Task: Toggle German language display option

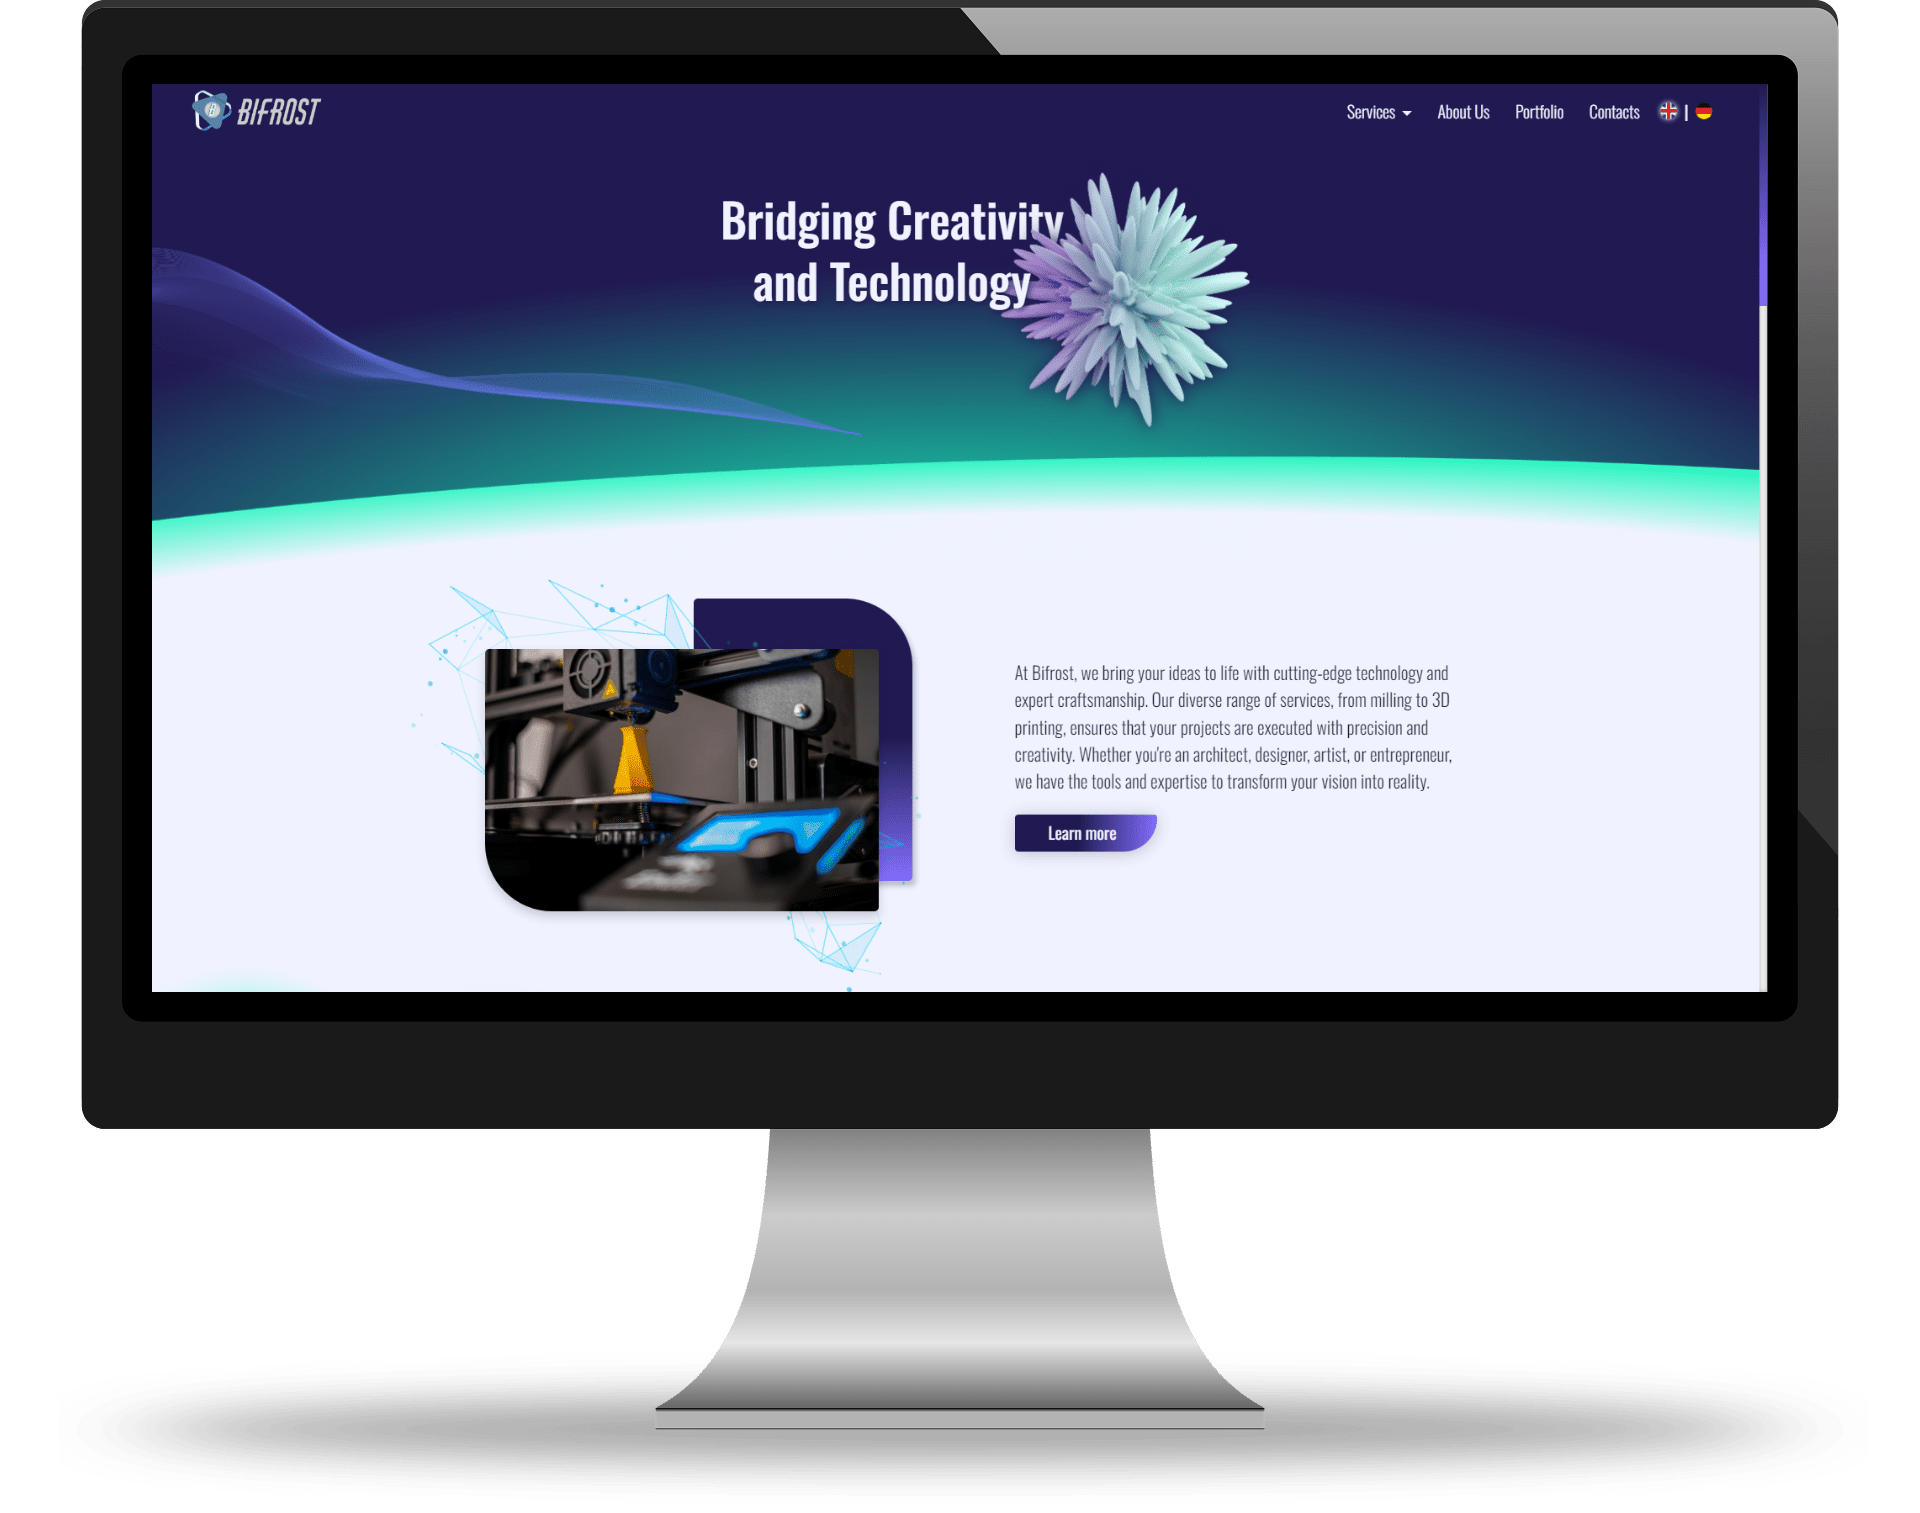Action: (1710, 111)
